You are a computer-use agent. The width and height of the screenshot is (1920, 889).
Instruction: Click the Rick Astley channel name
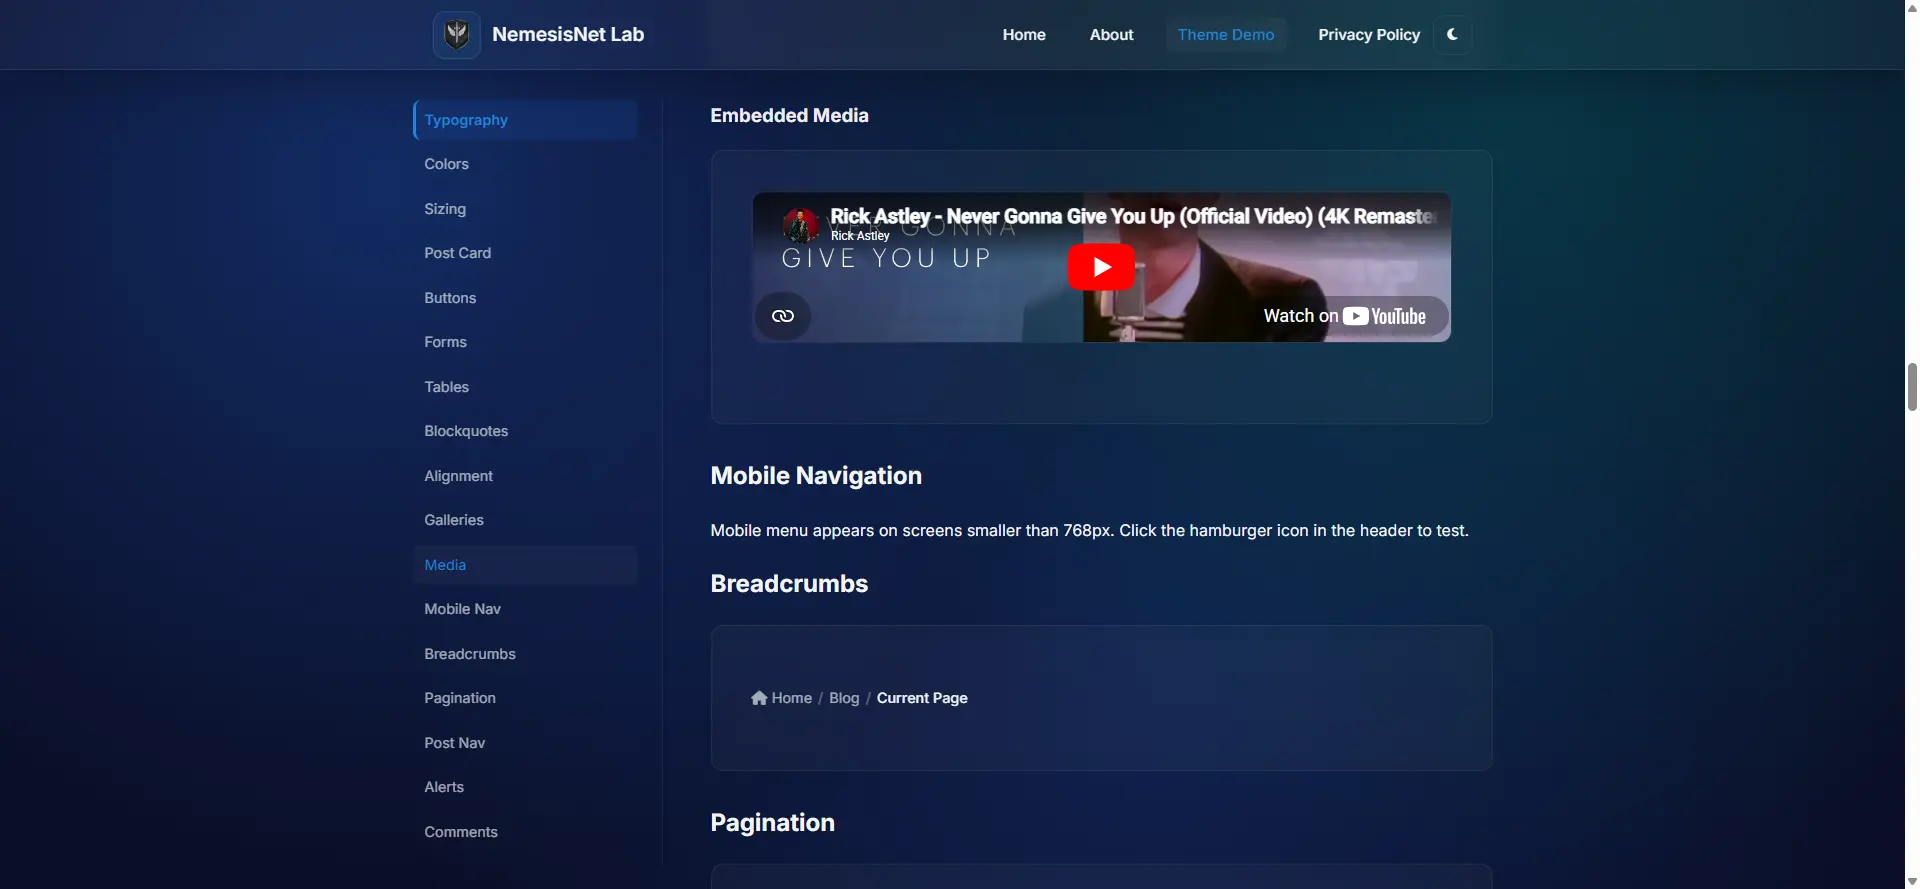click(x=860, y=236)
